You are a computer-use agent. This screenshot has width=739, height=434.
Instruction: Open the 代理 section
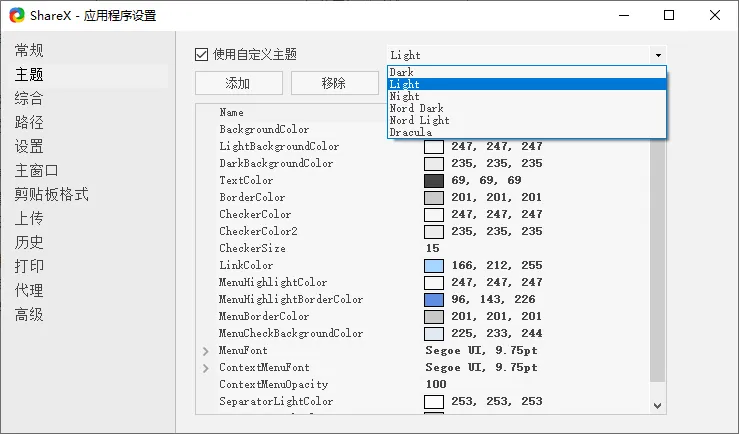pyautogui.click(x=29, y=290)
